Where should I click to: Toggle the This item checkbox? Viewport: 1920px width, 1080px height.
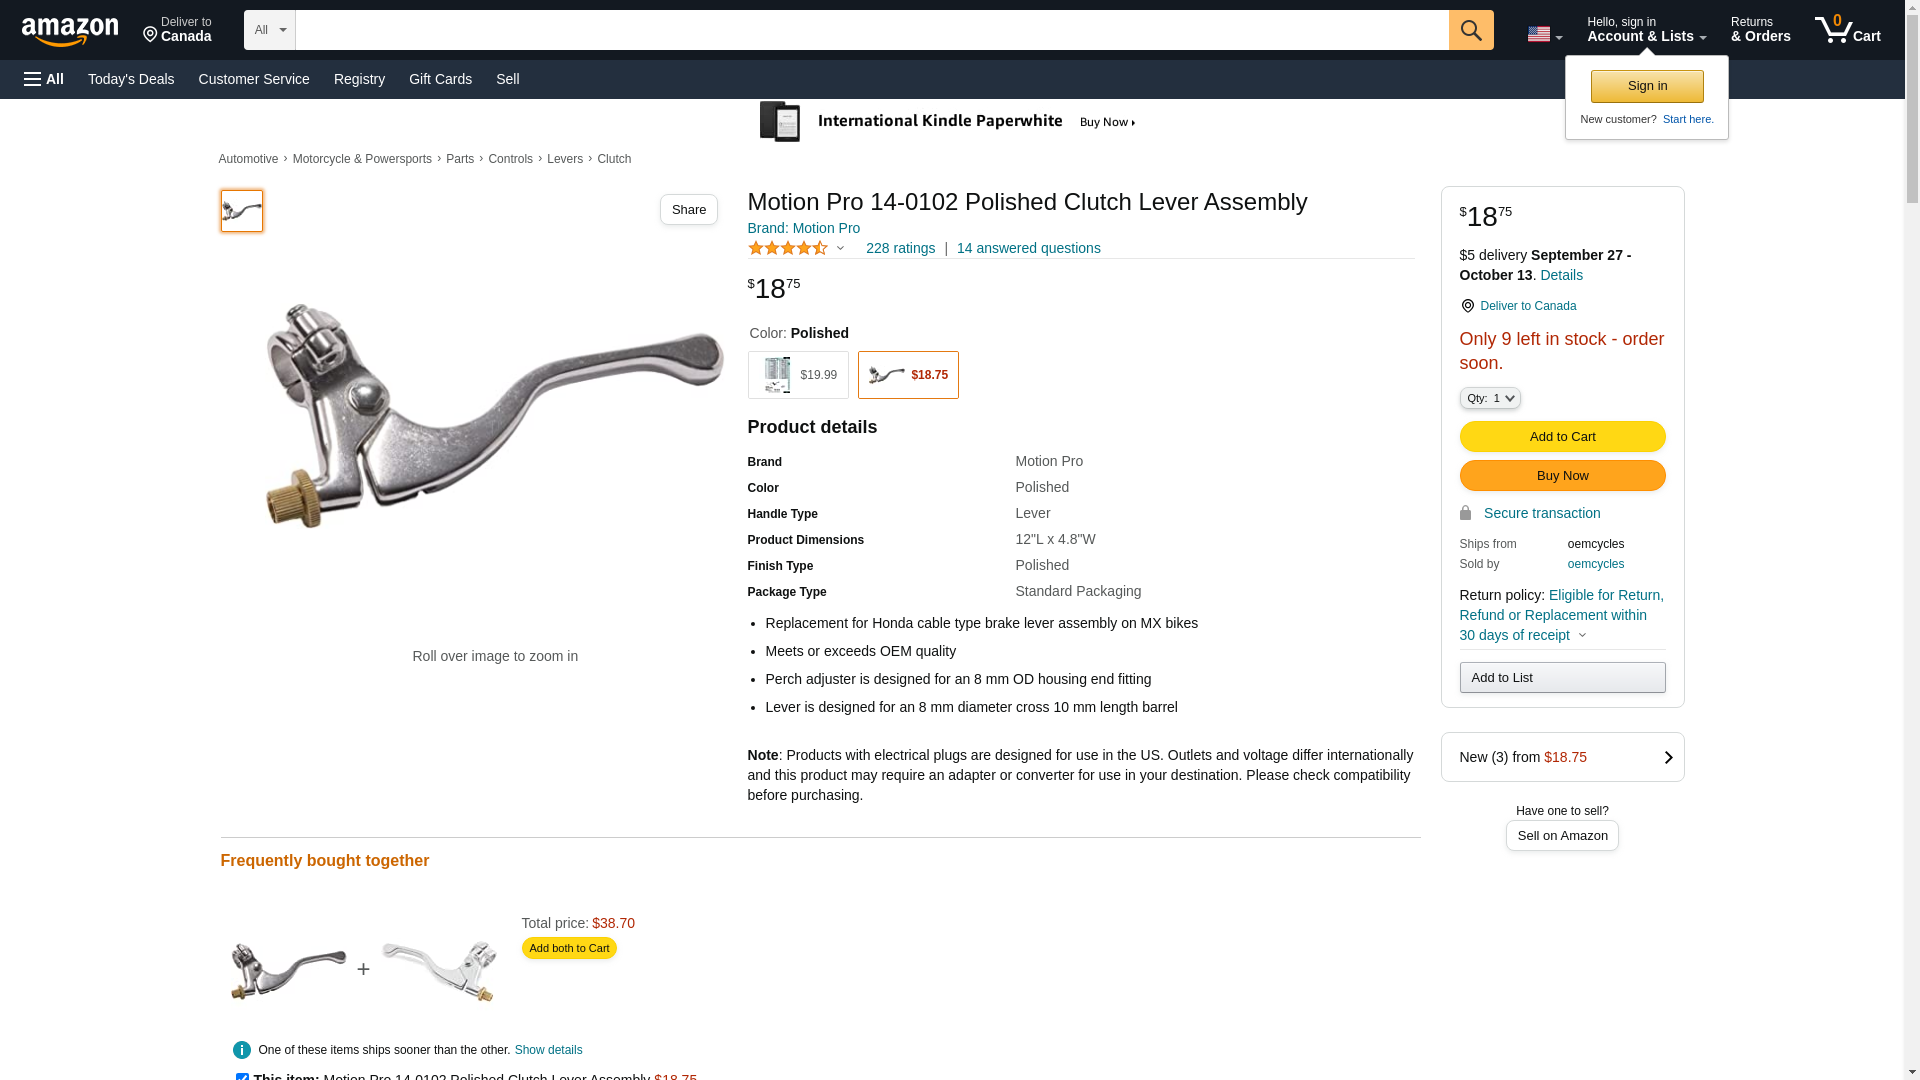(x=242, y=1076)
